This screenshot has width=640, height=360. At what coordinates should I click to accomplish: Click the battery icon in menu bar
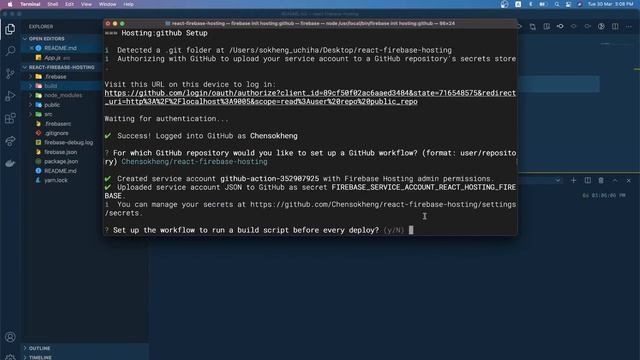point(543,4)
